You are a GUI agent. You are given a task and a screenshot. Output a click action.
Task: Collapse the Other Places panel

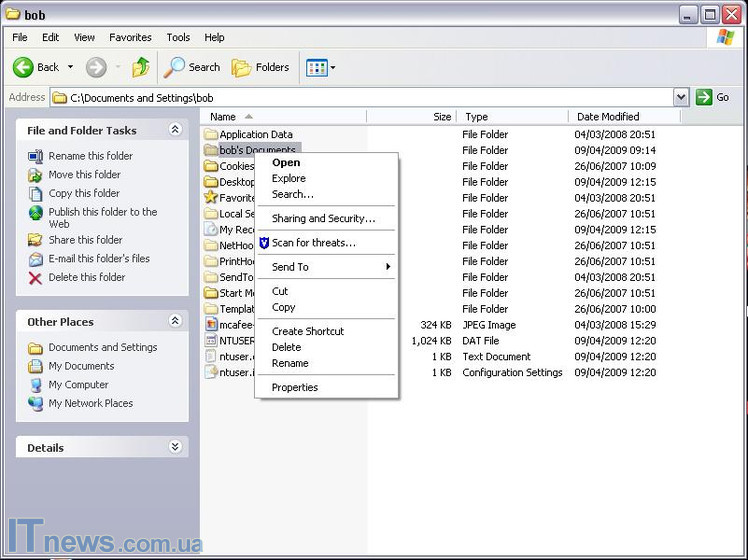pos(175,322)
